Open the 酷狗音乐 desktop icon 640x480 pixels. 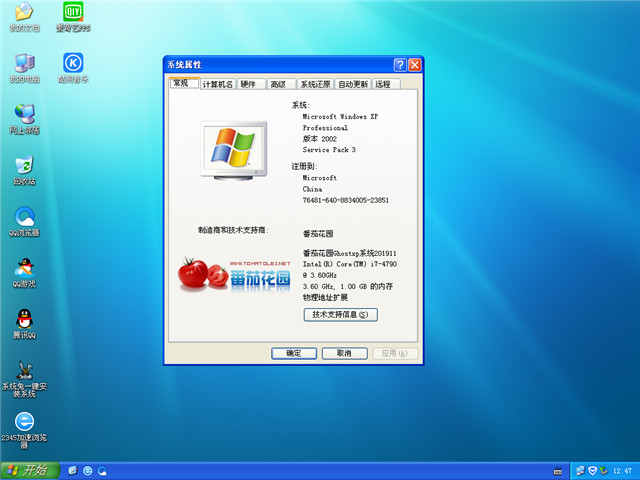73,68
